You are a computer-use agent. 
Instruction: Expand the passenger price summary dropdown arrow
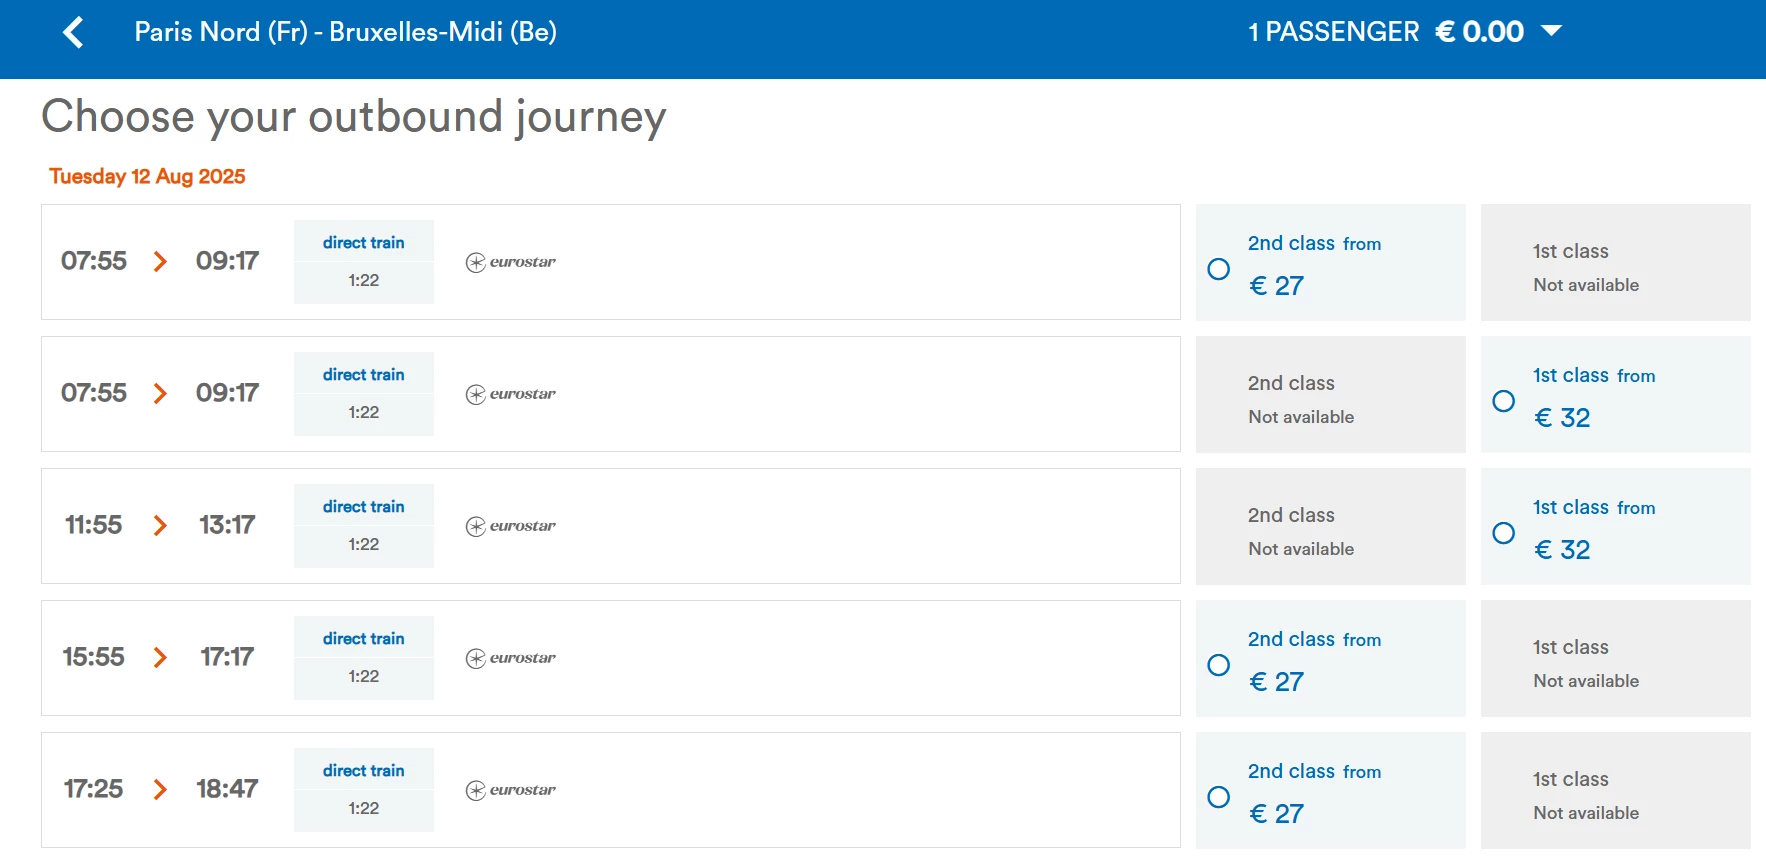[x=1551, y=31]
